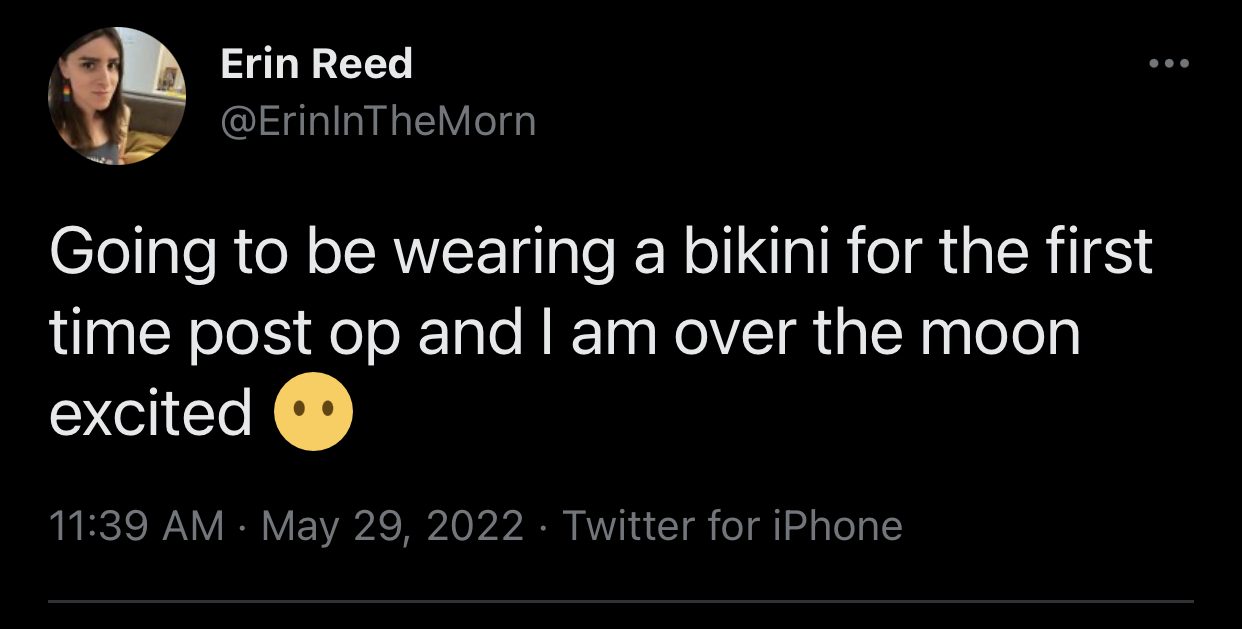Open the Erin Reed display name
Image resolution: width=1242 pixels, height=629 pixels.
[316, 65]
